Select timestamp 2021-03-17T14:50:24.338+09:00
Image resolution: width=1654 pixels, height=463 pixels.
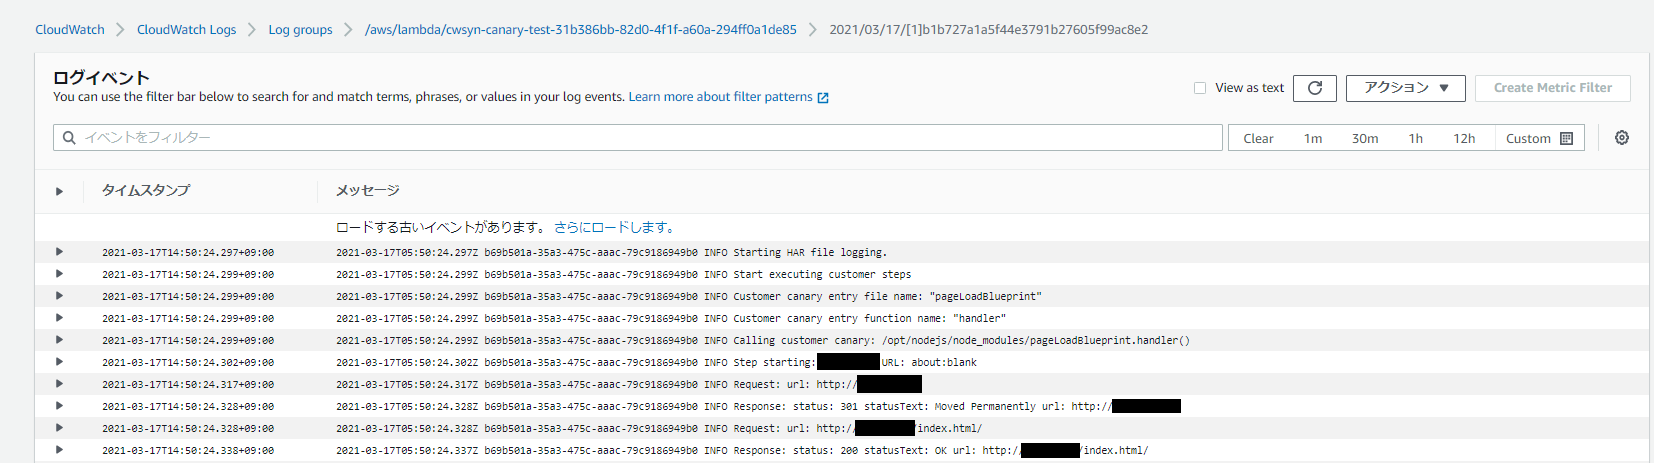tap(188, 451)
